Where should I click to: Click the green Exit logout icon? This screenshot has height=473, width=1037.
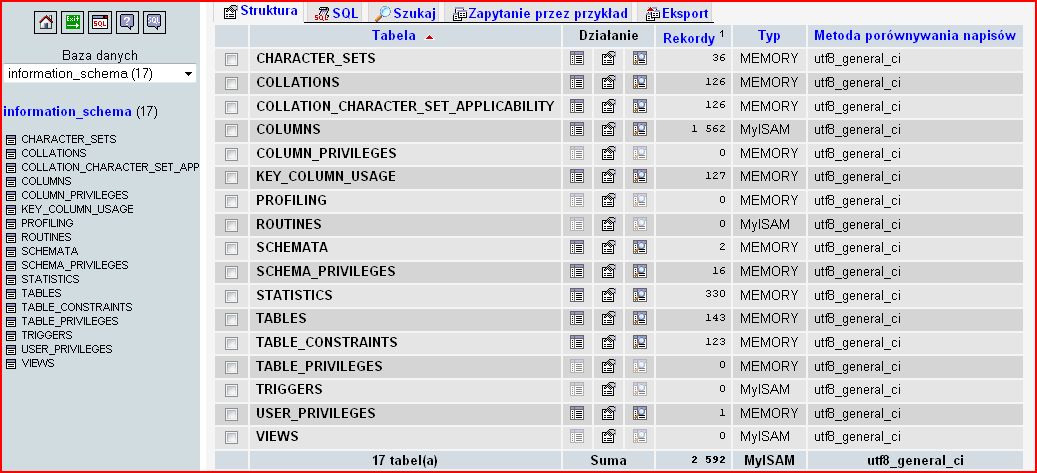(x=72, y=22)
